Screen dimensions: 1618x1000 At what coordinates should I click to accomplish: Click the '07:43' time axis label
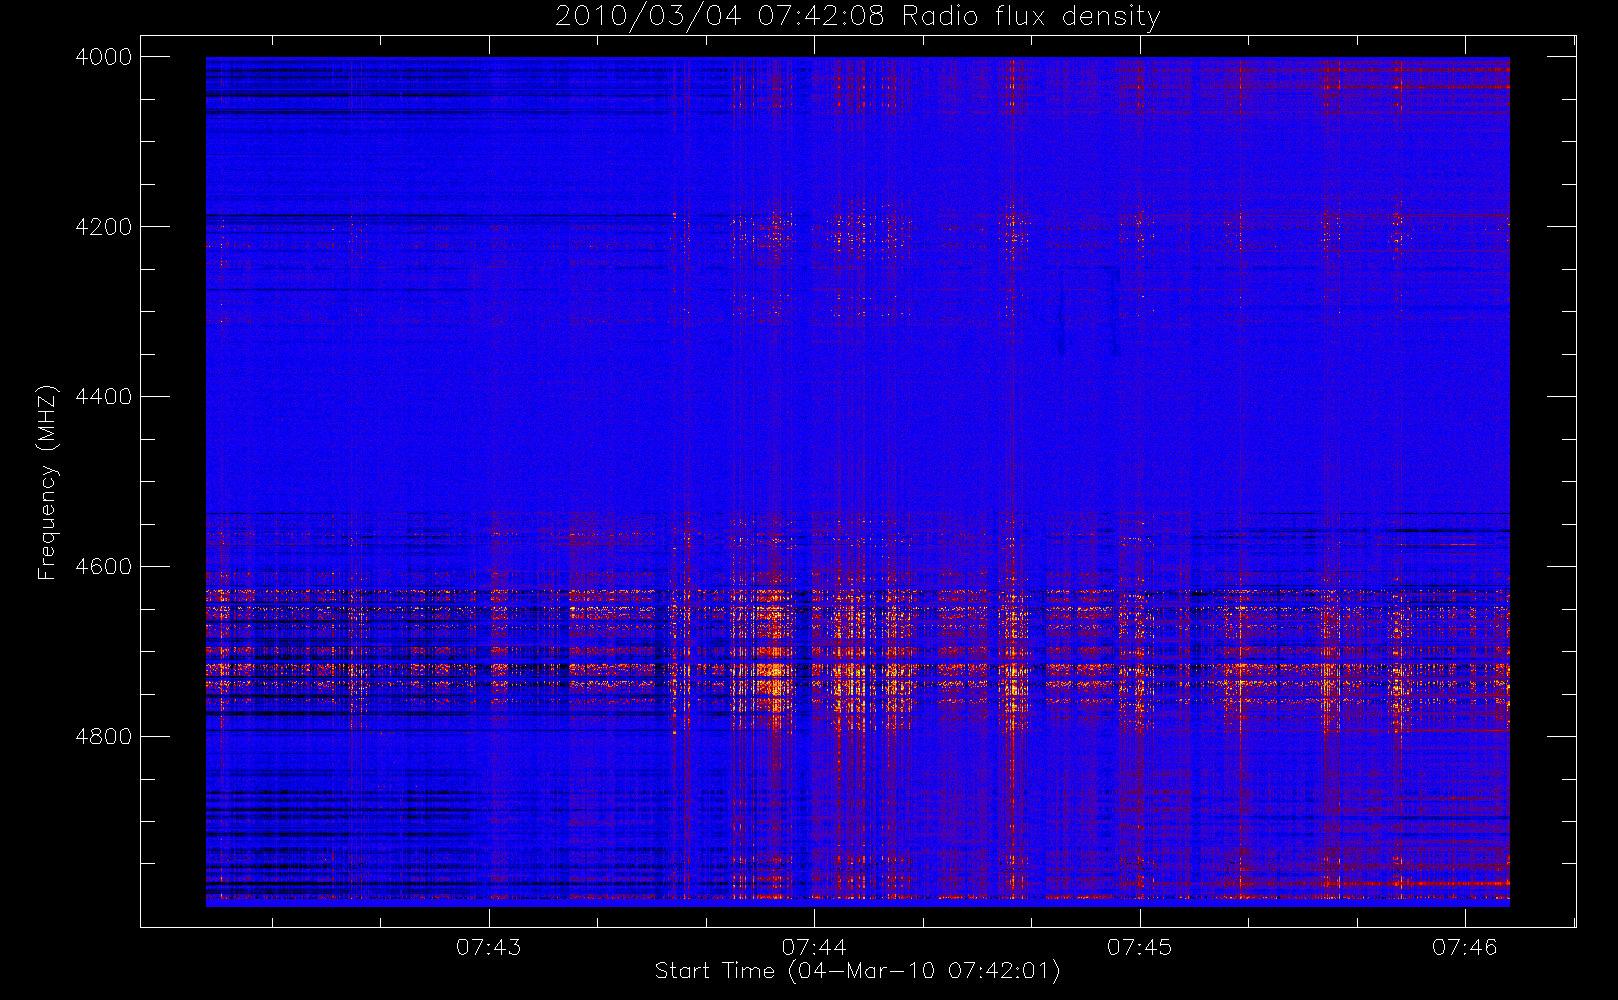489,947
